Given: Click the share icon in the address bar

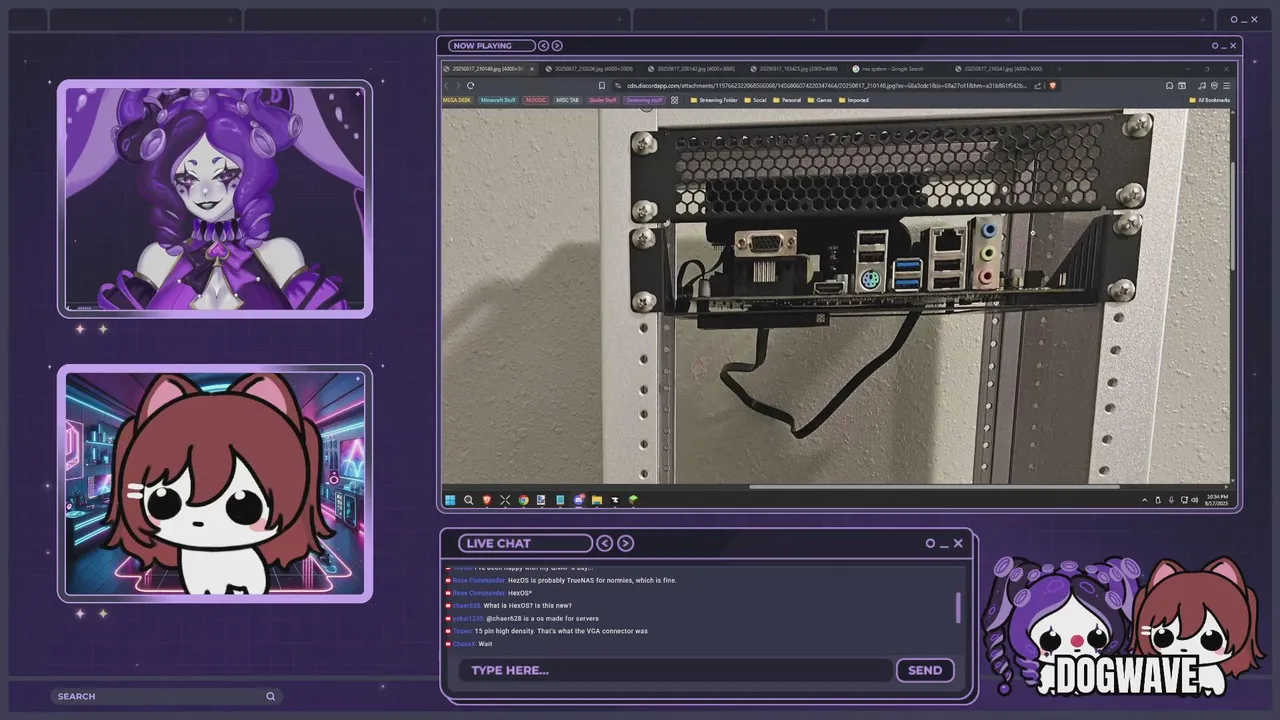Looking at the screenshot, I should (1037, 86).
